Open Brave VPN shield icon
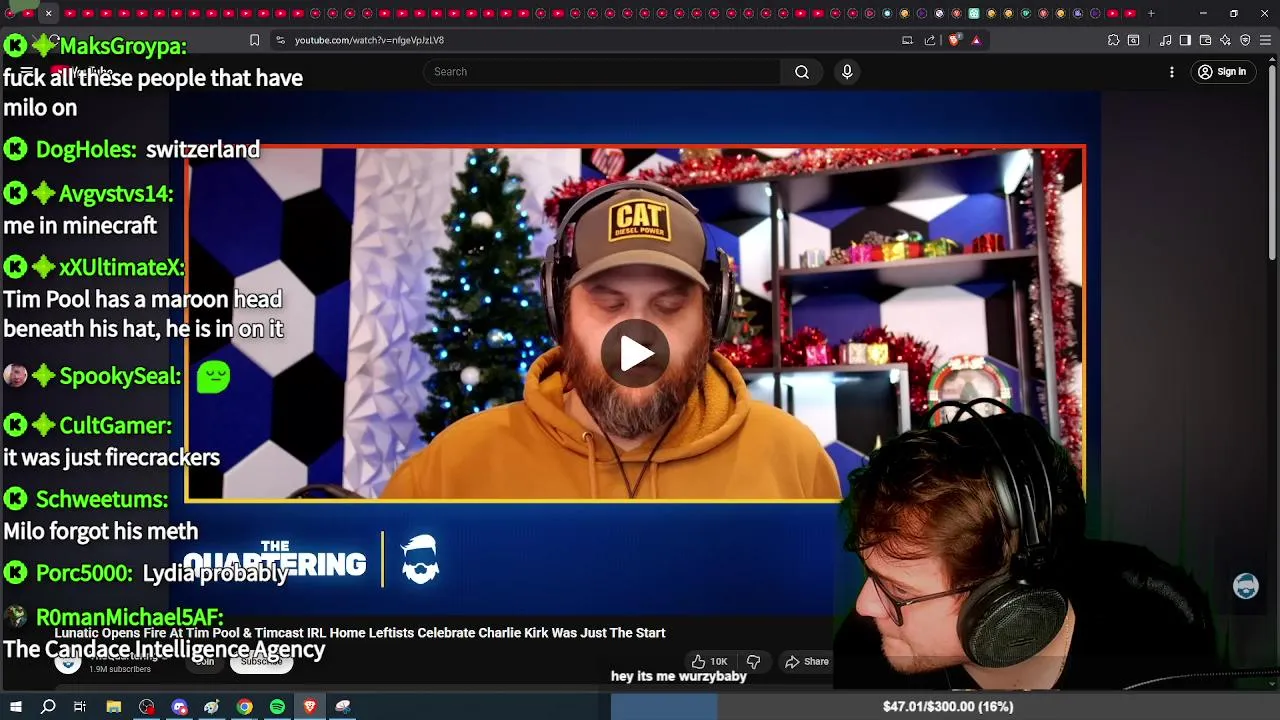The height and width of the screenshot is (720, 1280). pyautogui.click(x=1245, y=40)
